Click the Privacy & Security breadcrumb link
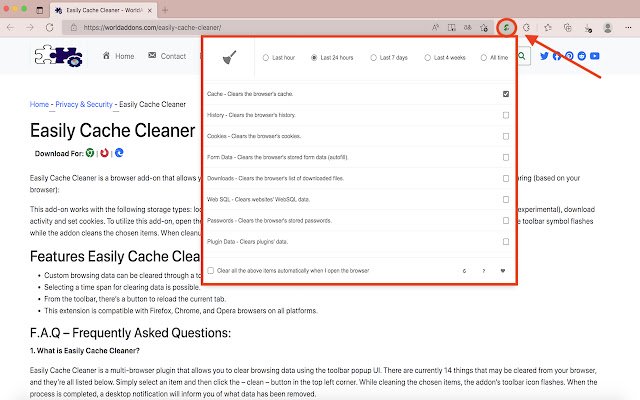Viewport: 640px width, 400px height. [84, 104]
